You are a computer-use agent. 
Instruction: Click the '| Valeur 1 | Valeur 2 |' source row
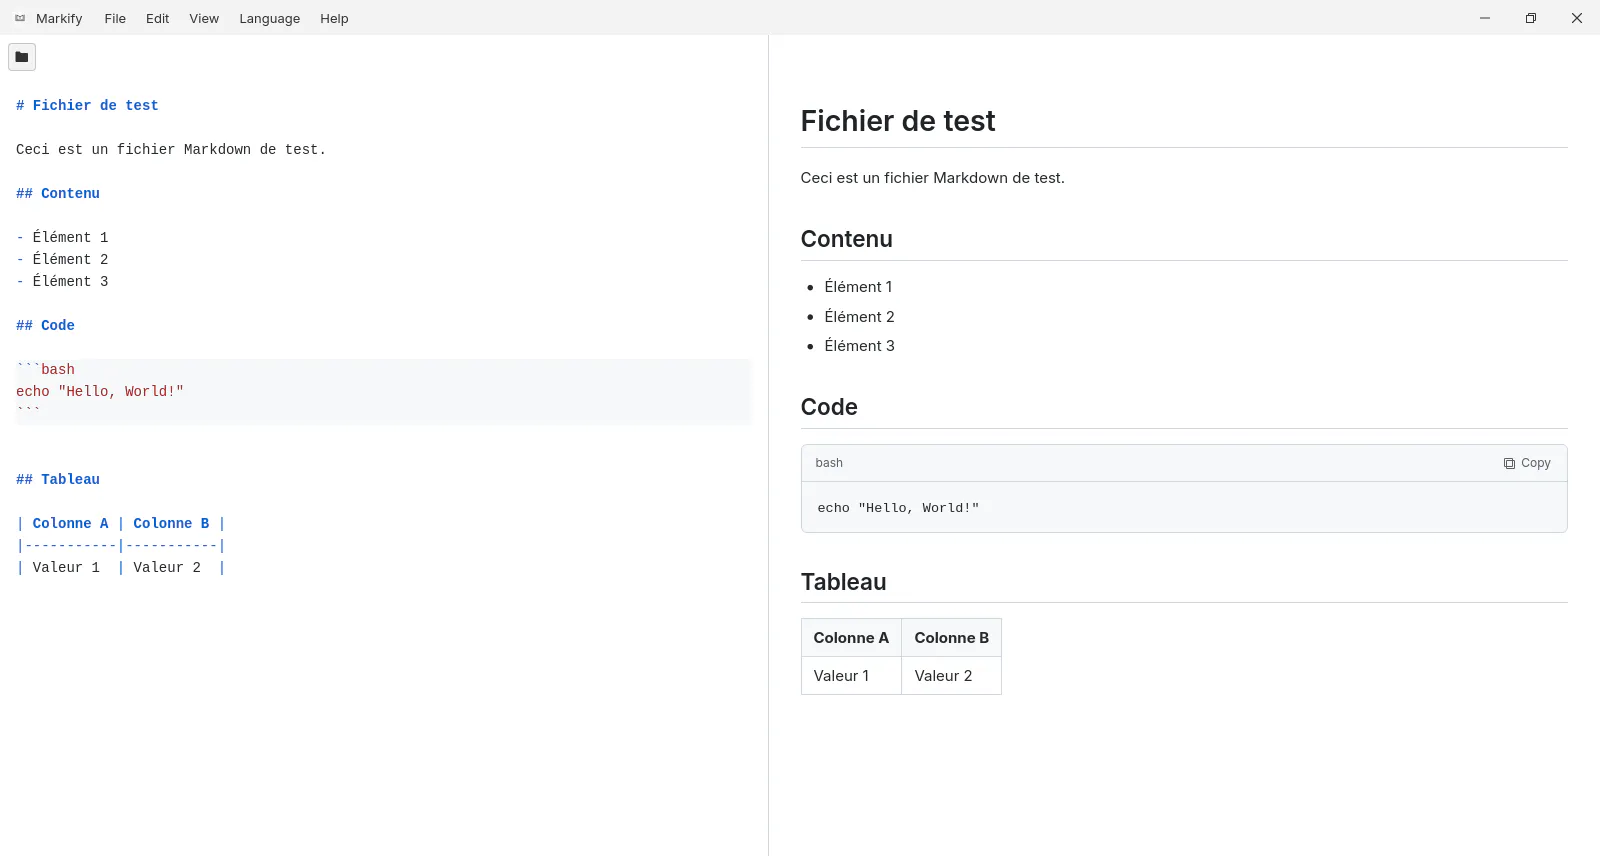coord(121,568)
